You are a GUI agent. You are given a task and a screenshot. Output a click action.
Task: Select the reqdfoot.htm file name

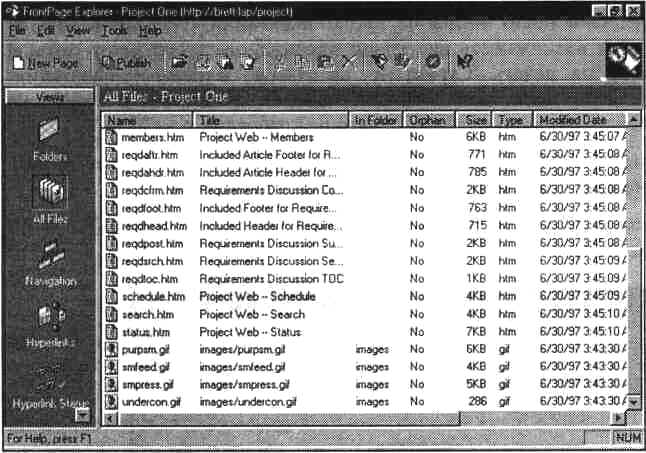pos(151,208)
